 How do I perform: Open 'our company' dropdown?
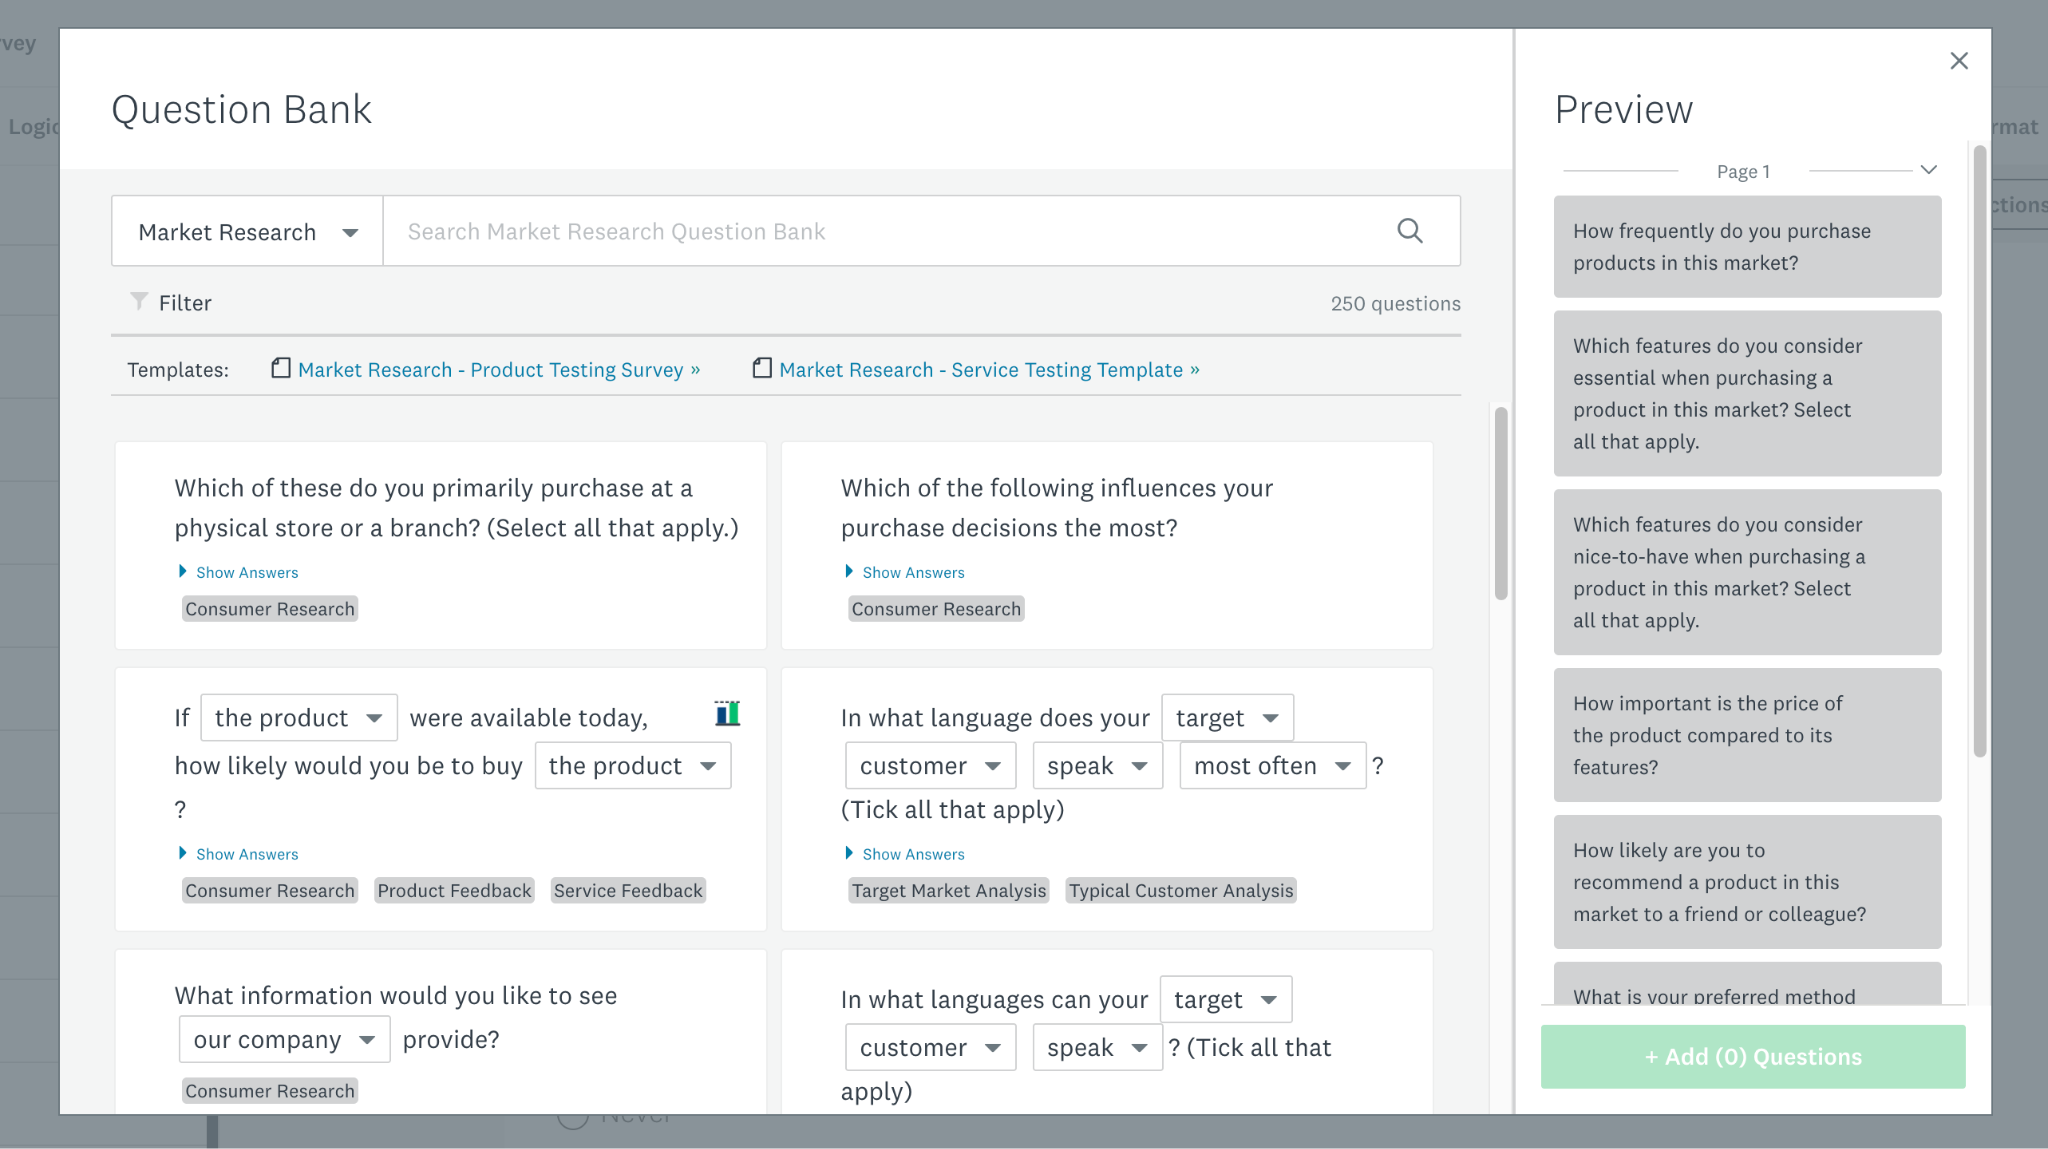(x=284, y=1040)
